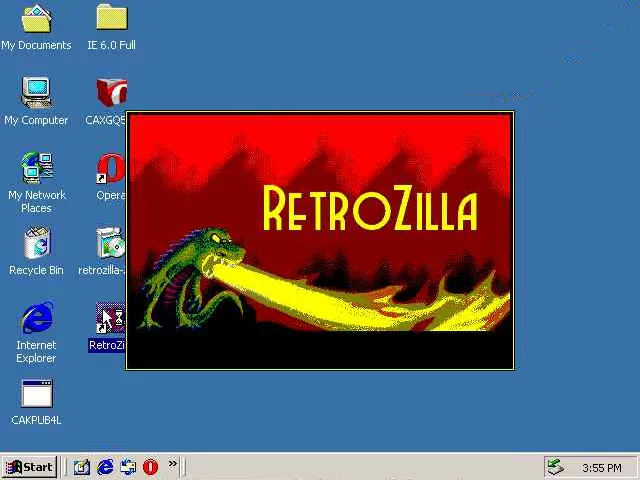This screenshot has width=640, height=480.
Task: Click the IE 6.0 Full label
Action: 111,45
